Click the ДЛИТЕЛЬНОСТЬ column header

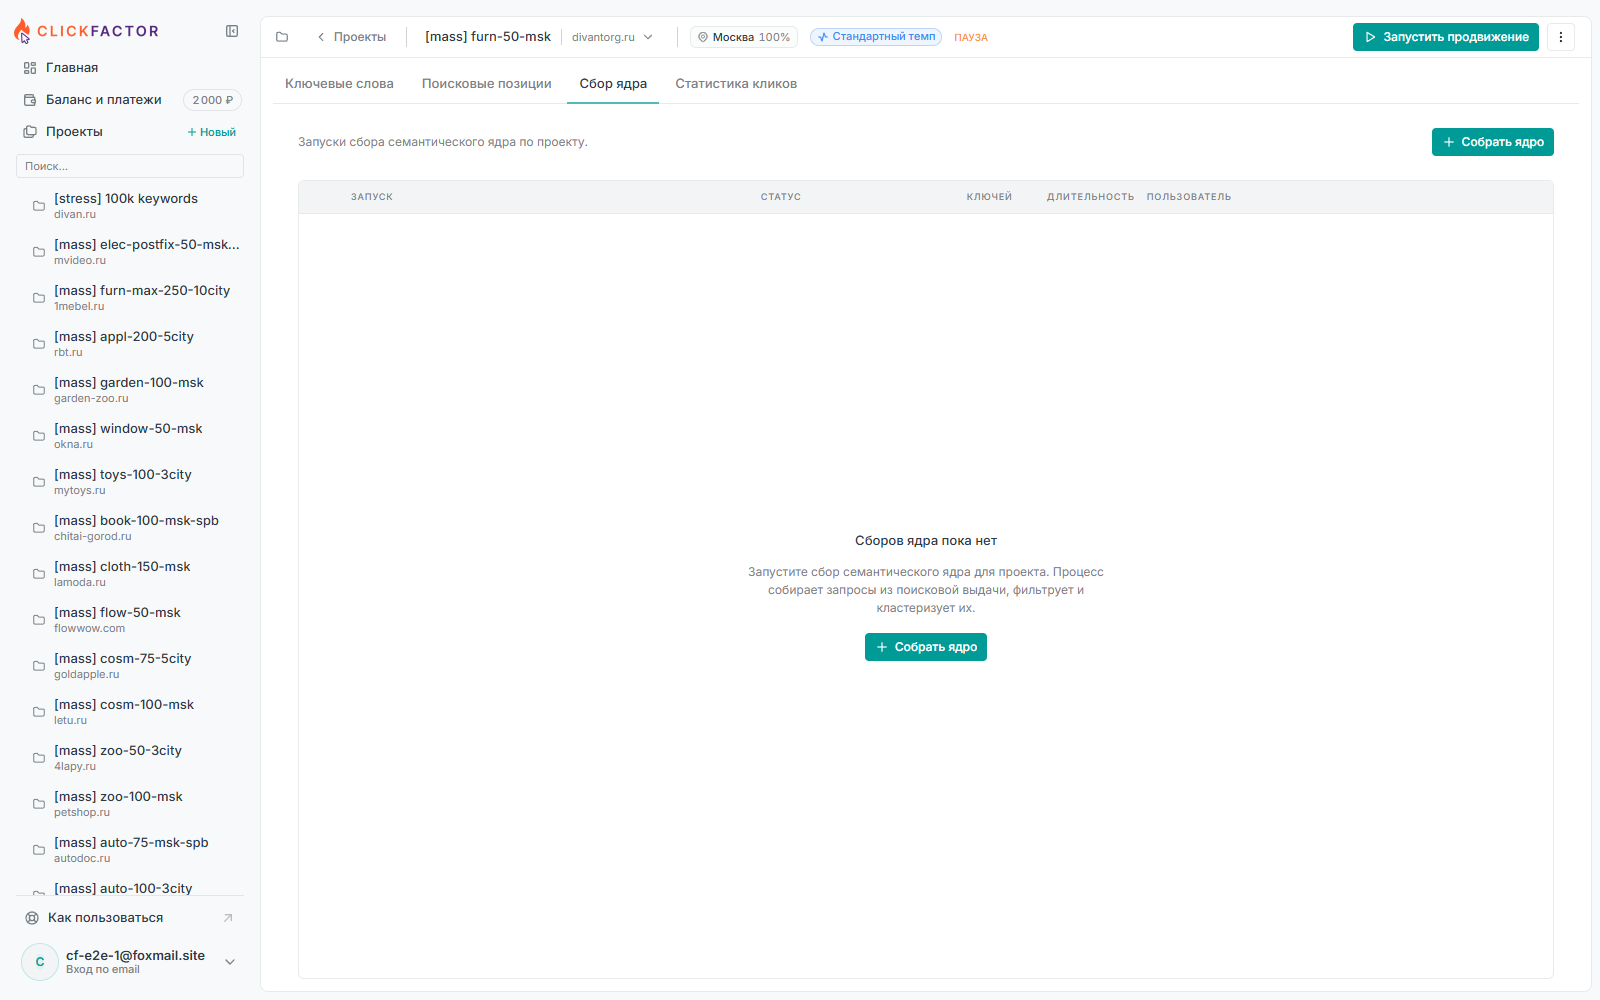(x=1090, y=197)
